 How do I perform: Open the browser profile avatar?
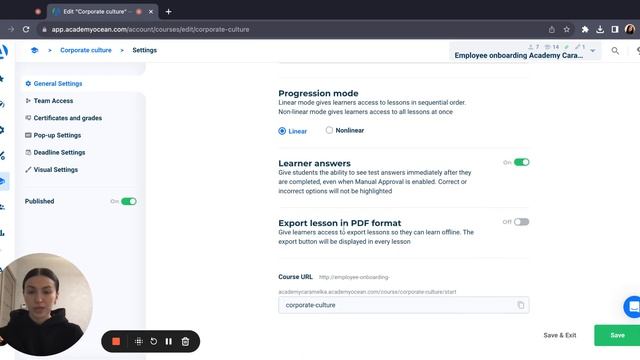pos(630,29)
